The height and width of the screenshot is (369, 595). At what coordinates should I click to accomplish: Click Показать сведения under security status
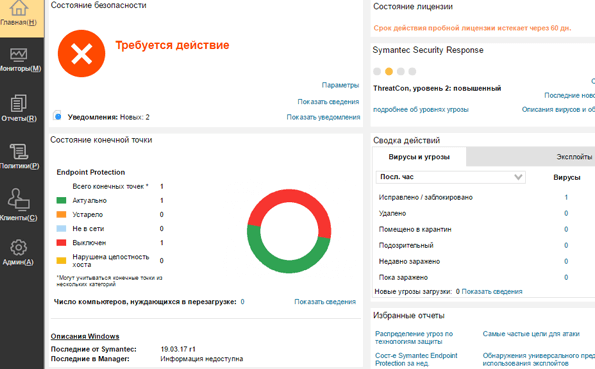pos(328,101)
